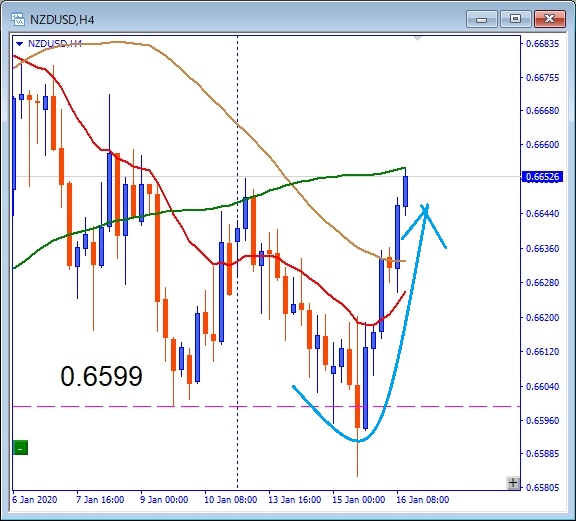Click the 0.66755 price scale value
The image size is (576, 521).
tap(543, 78)
